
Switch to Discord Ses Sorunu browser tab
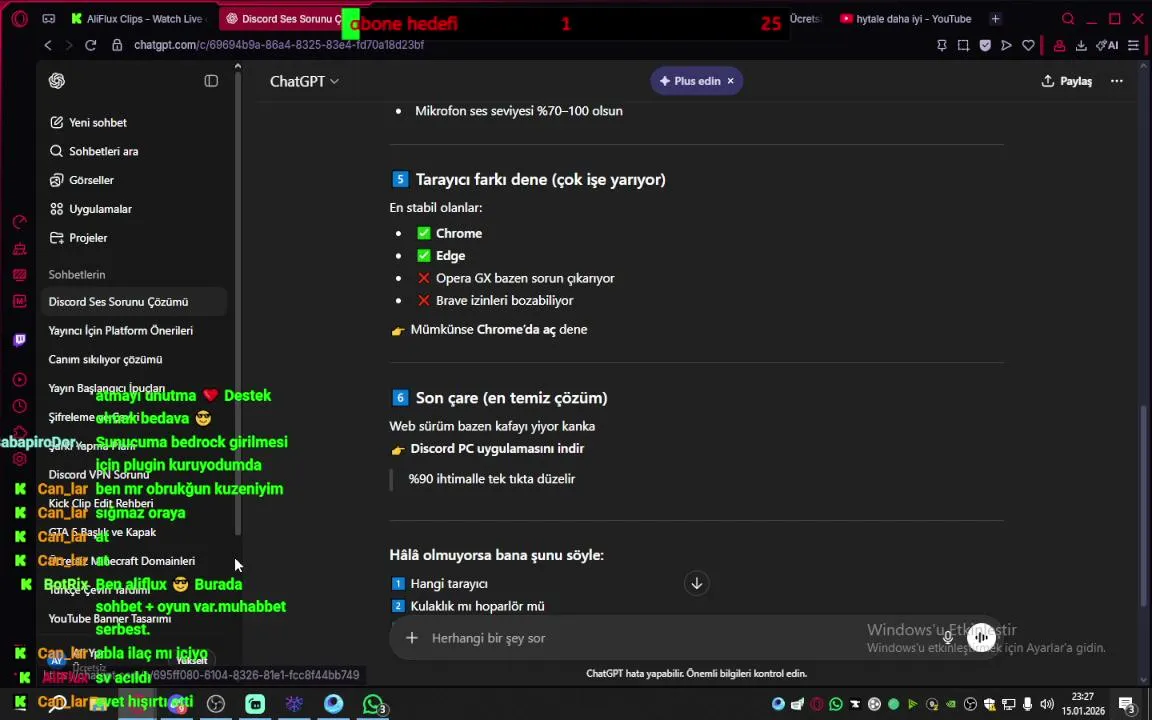click(x=283, y=19)
